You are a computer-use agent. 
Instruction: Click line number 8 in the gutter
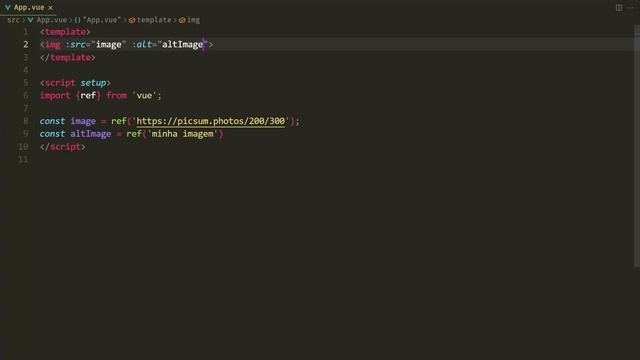point(26,121)
